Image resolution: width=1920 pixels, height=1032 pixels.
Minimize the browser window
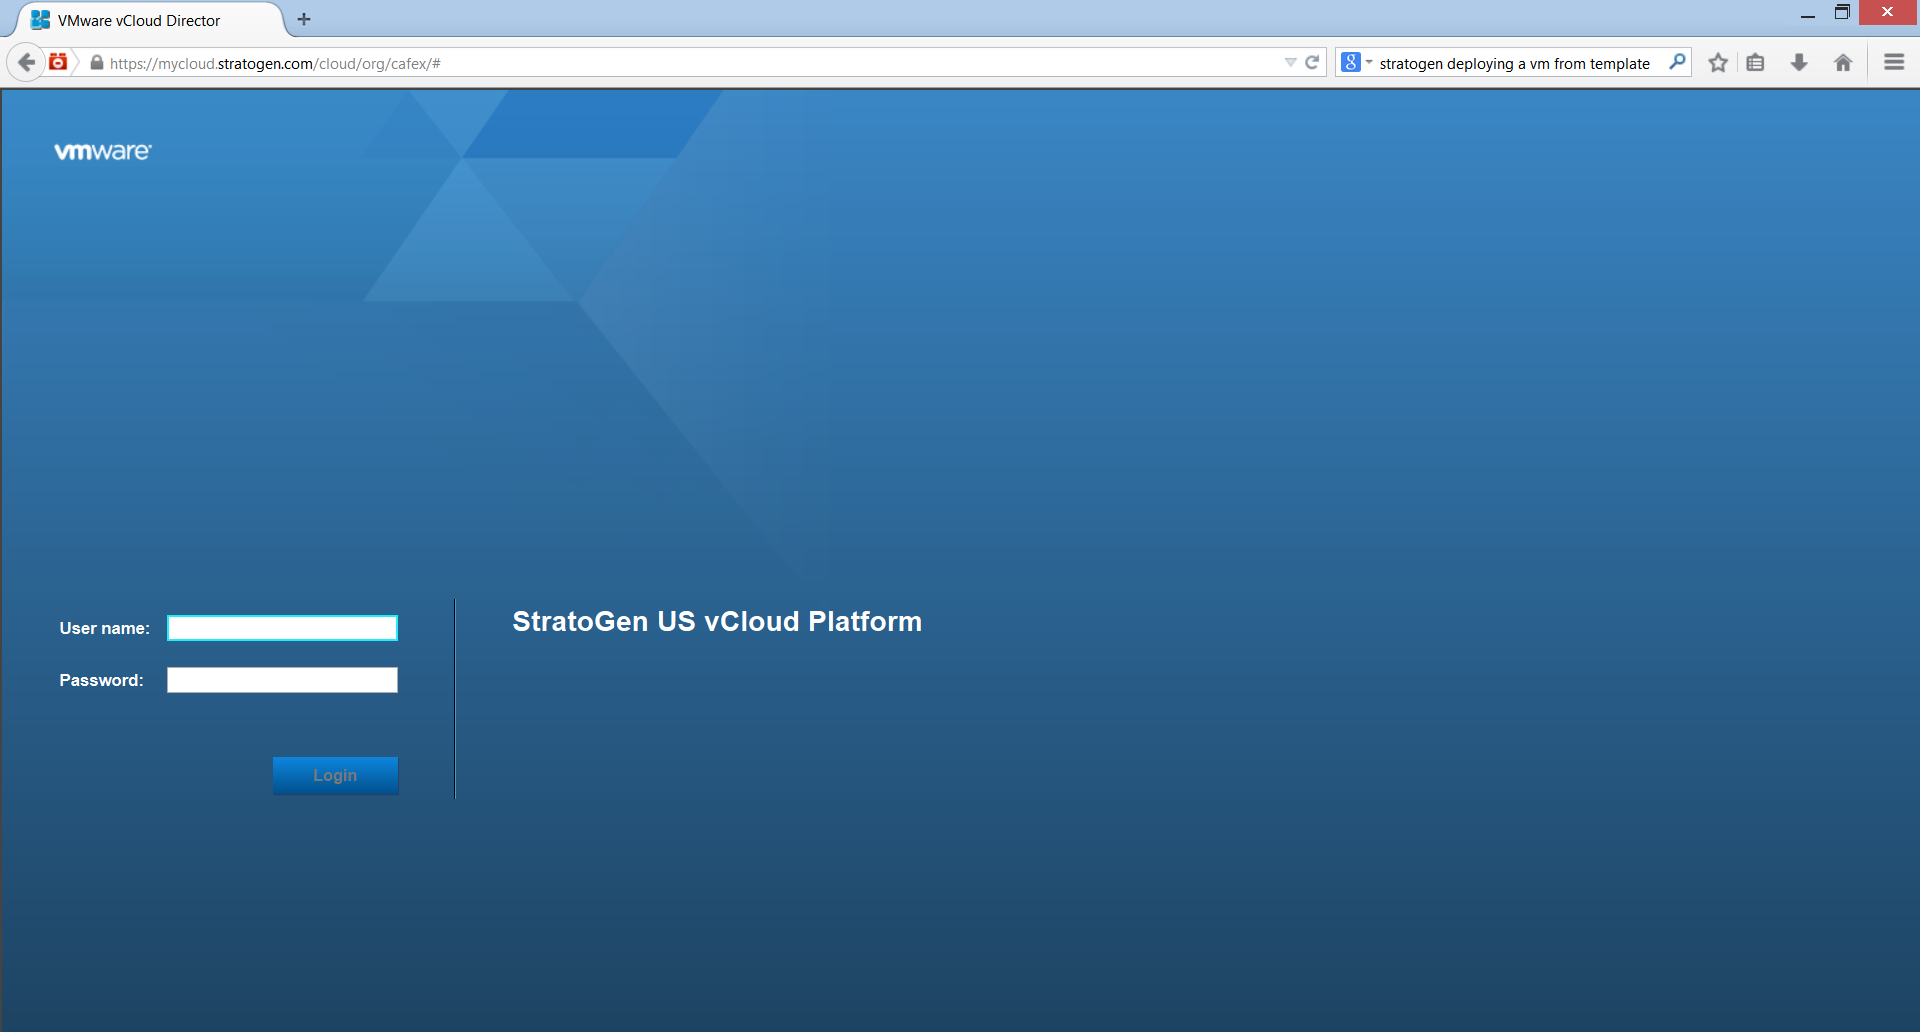[1807, 14]
